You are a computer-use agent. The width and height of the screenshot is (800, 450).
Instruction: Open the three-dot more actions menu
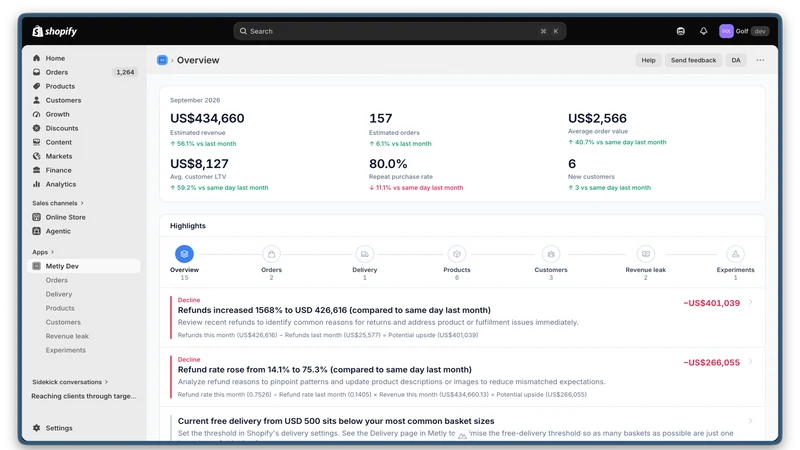point(760,60)
